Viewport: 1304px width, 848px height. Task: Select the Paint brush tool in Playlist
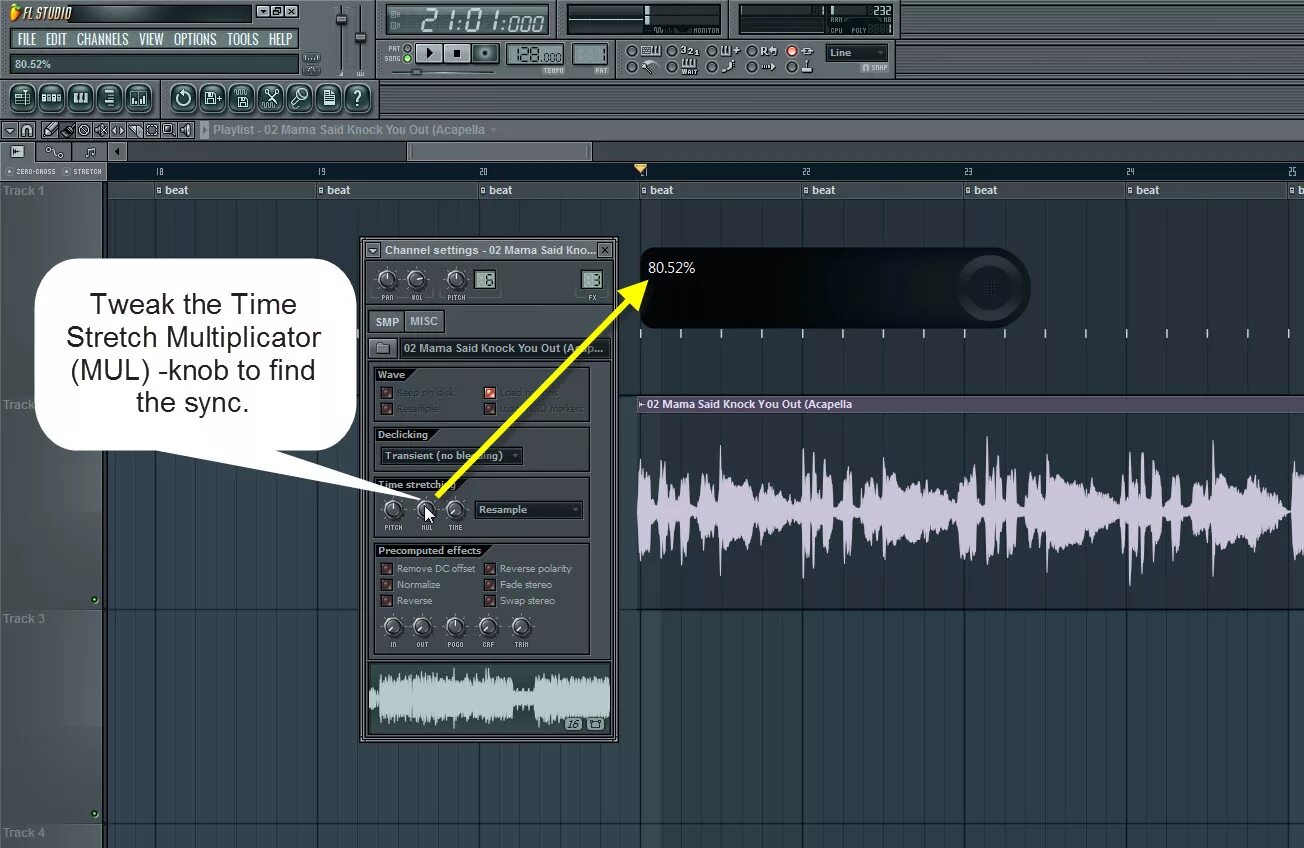point(67,130)
